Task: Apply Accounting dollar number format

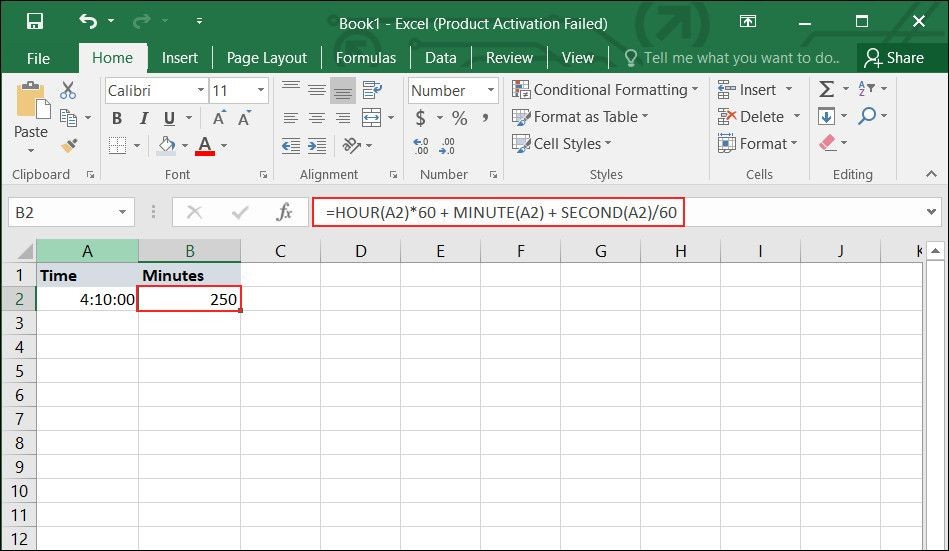Action: pyautogui.click(x=421, y=117)
